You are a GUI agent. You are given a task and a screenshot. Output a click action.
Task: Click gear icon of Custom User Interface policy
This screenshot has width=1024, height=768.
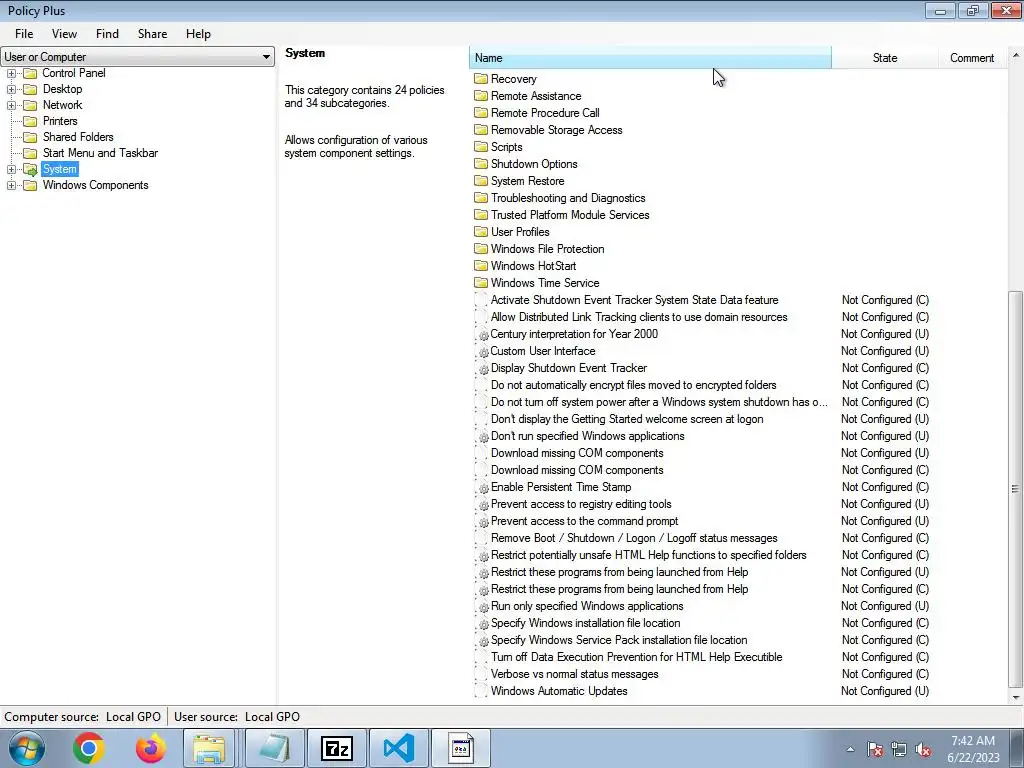tap(482, 351)
